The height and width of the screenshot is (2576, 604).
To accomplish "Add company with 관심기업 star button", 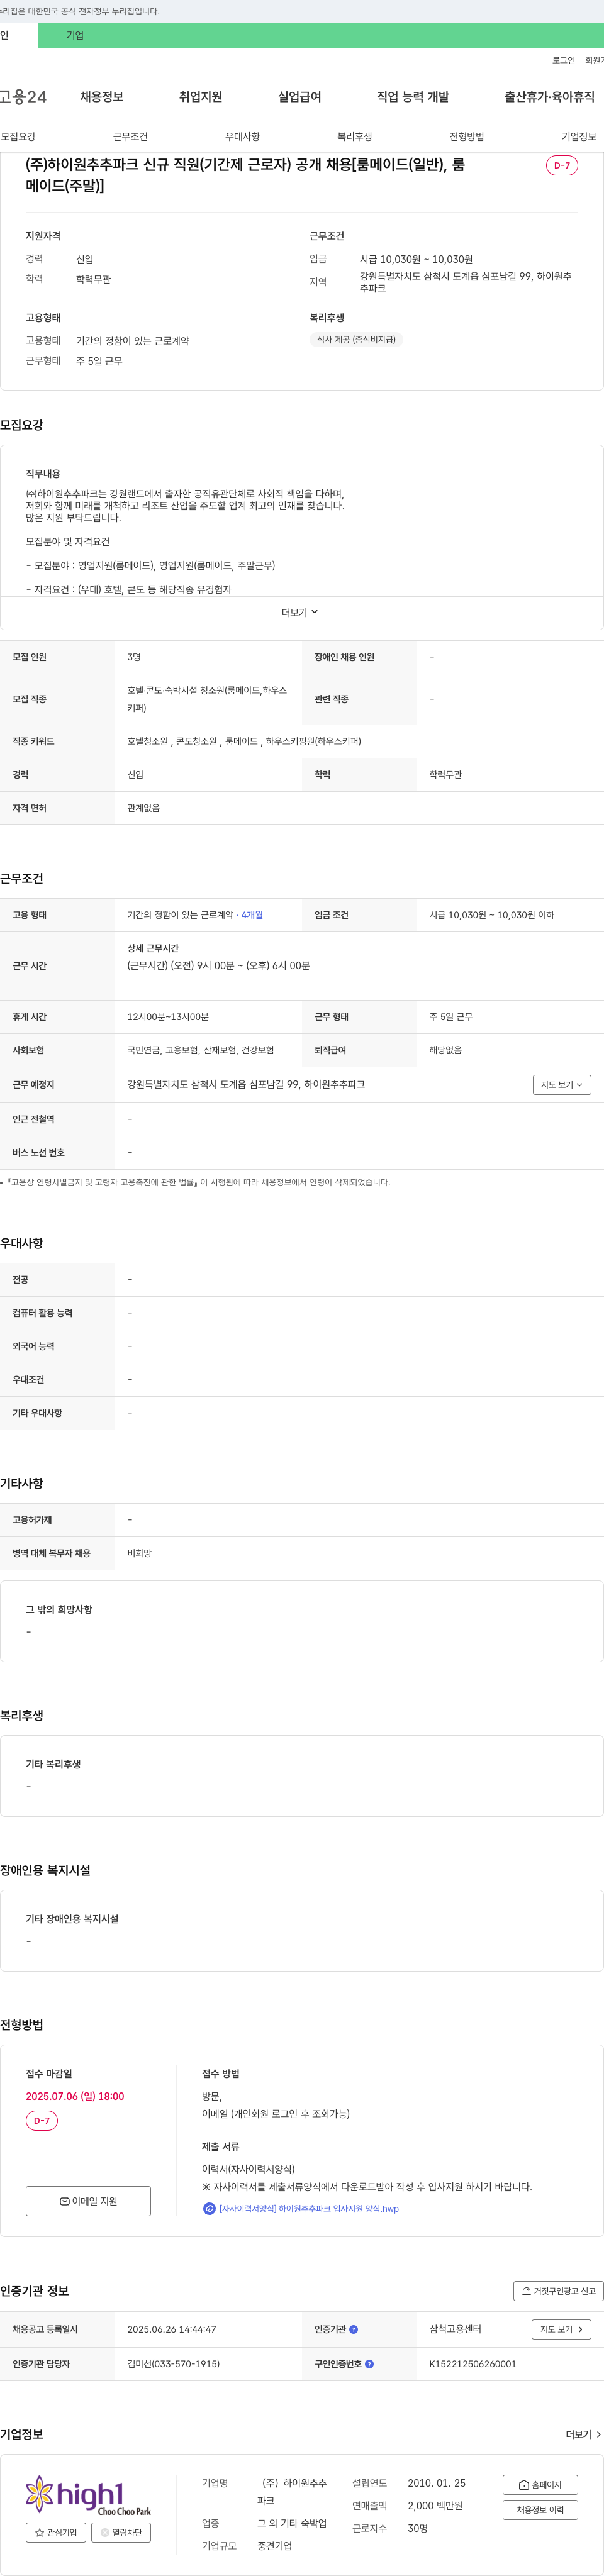I will click(56, 2532).
